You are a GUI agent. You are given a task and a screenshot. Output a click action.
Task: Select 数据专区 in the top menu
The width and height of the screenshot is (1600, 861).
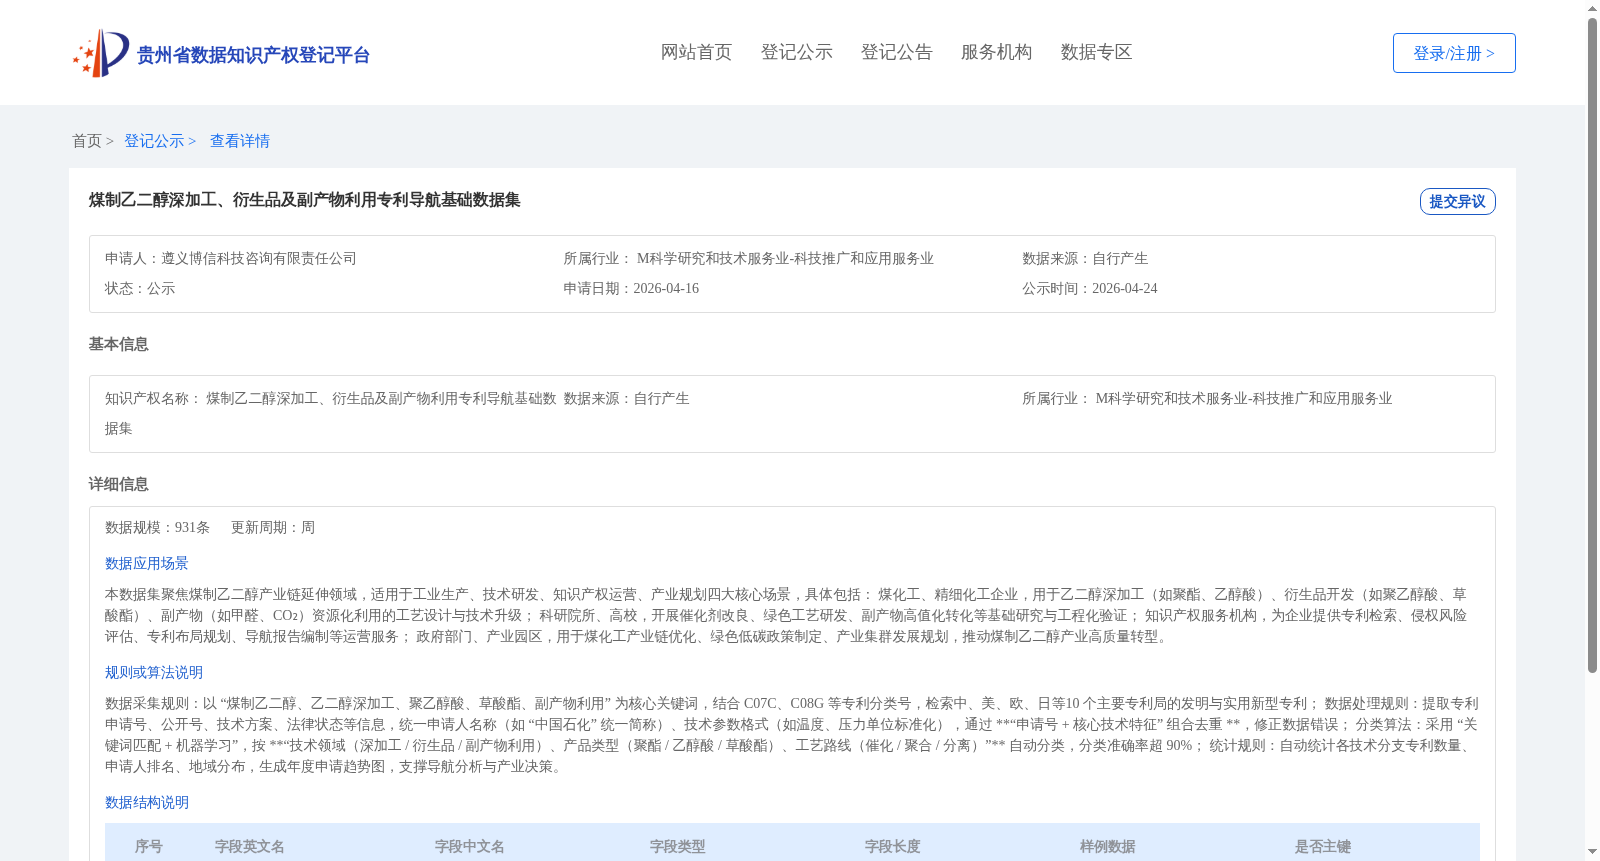(1096, 52)
